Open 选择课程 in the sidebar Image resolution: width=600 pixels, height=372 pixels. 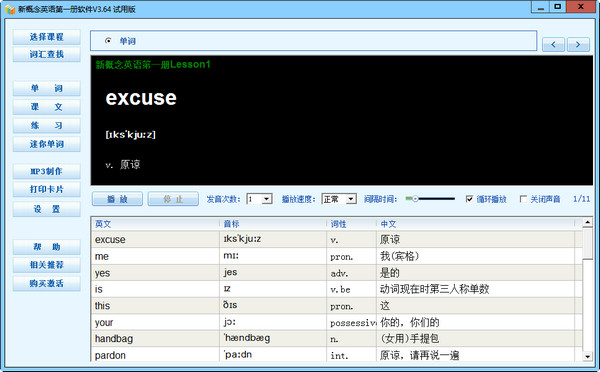pyautogui.click(x=47, y=37)
